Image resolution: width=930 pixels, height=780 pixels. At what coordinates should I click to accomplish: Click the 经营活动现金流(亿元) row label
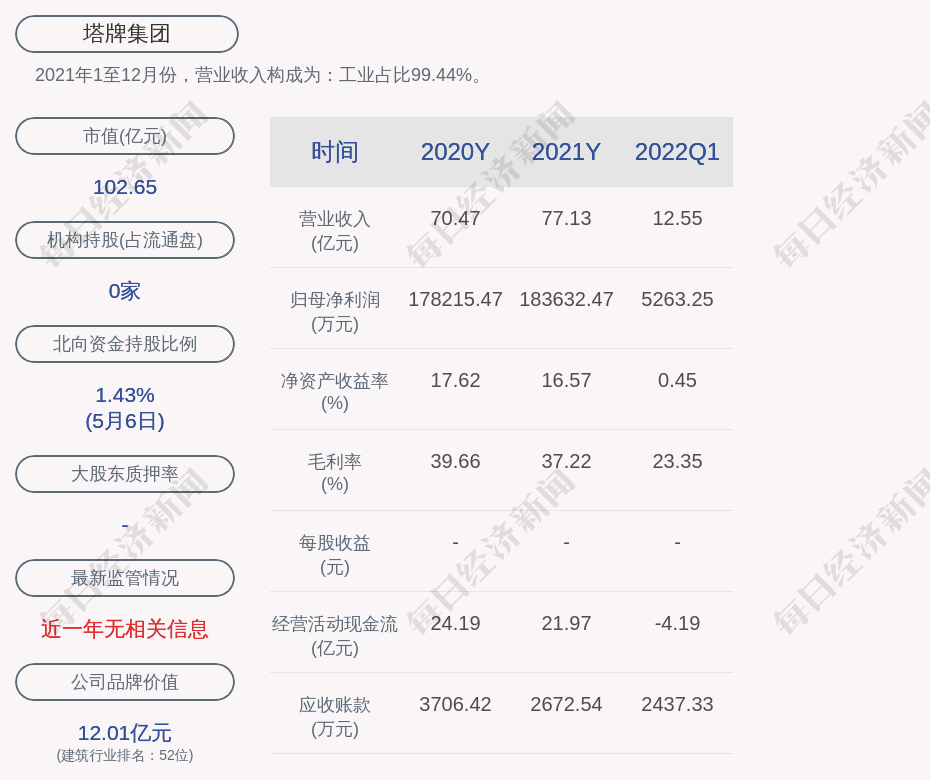335,635
